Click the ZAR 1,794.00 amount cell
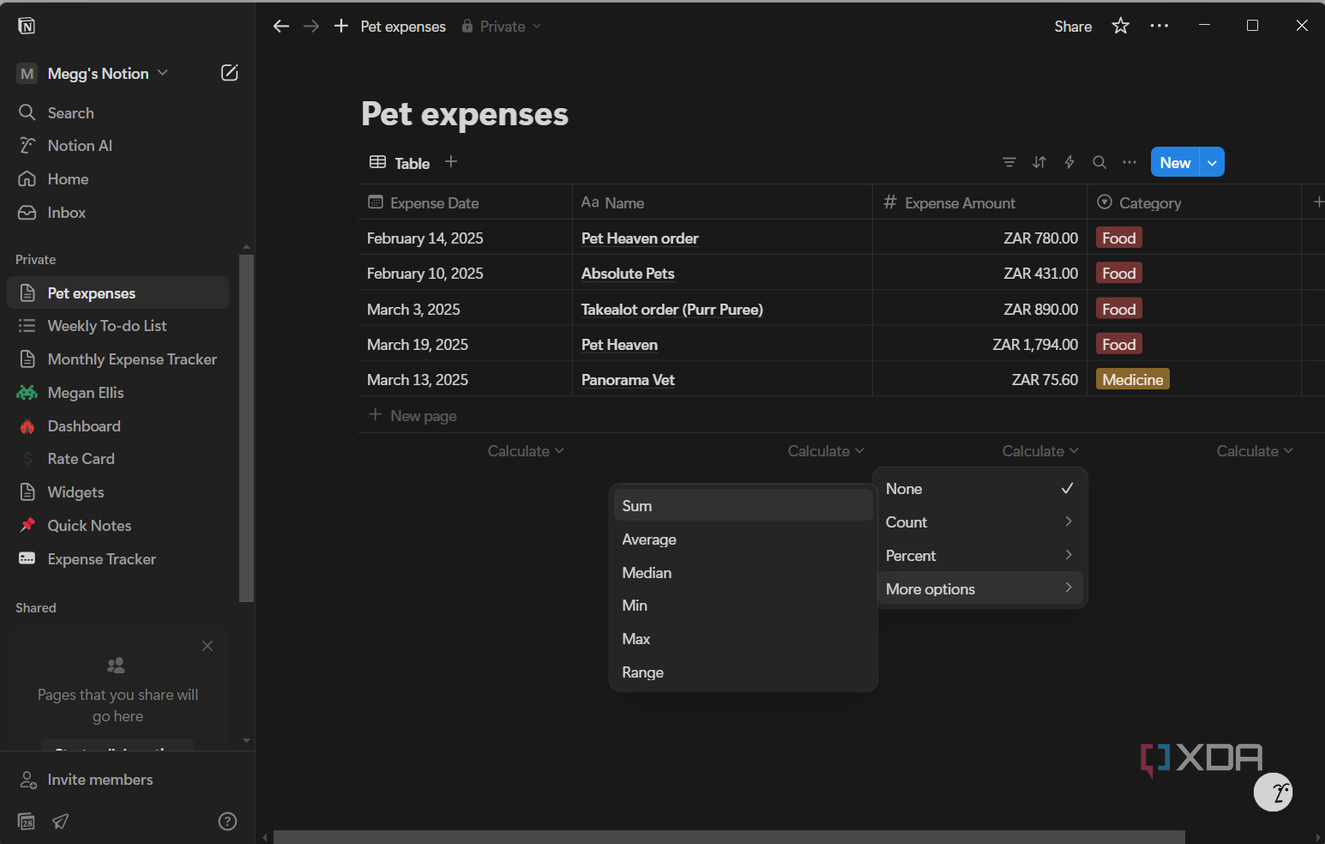This screenshot has height=844, width=1325. [x=980, y=344]
